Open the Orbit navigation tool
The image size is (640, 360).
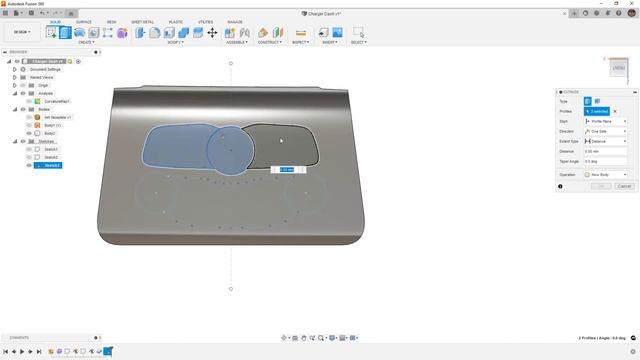[x=284, y=338]
